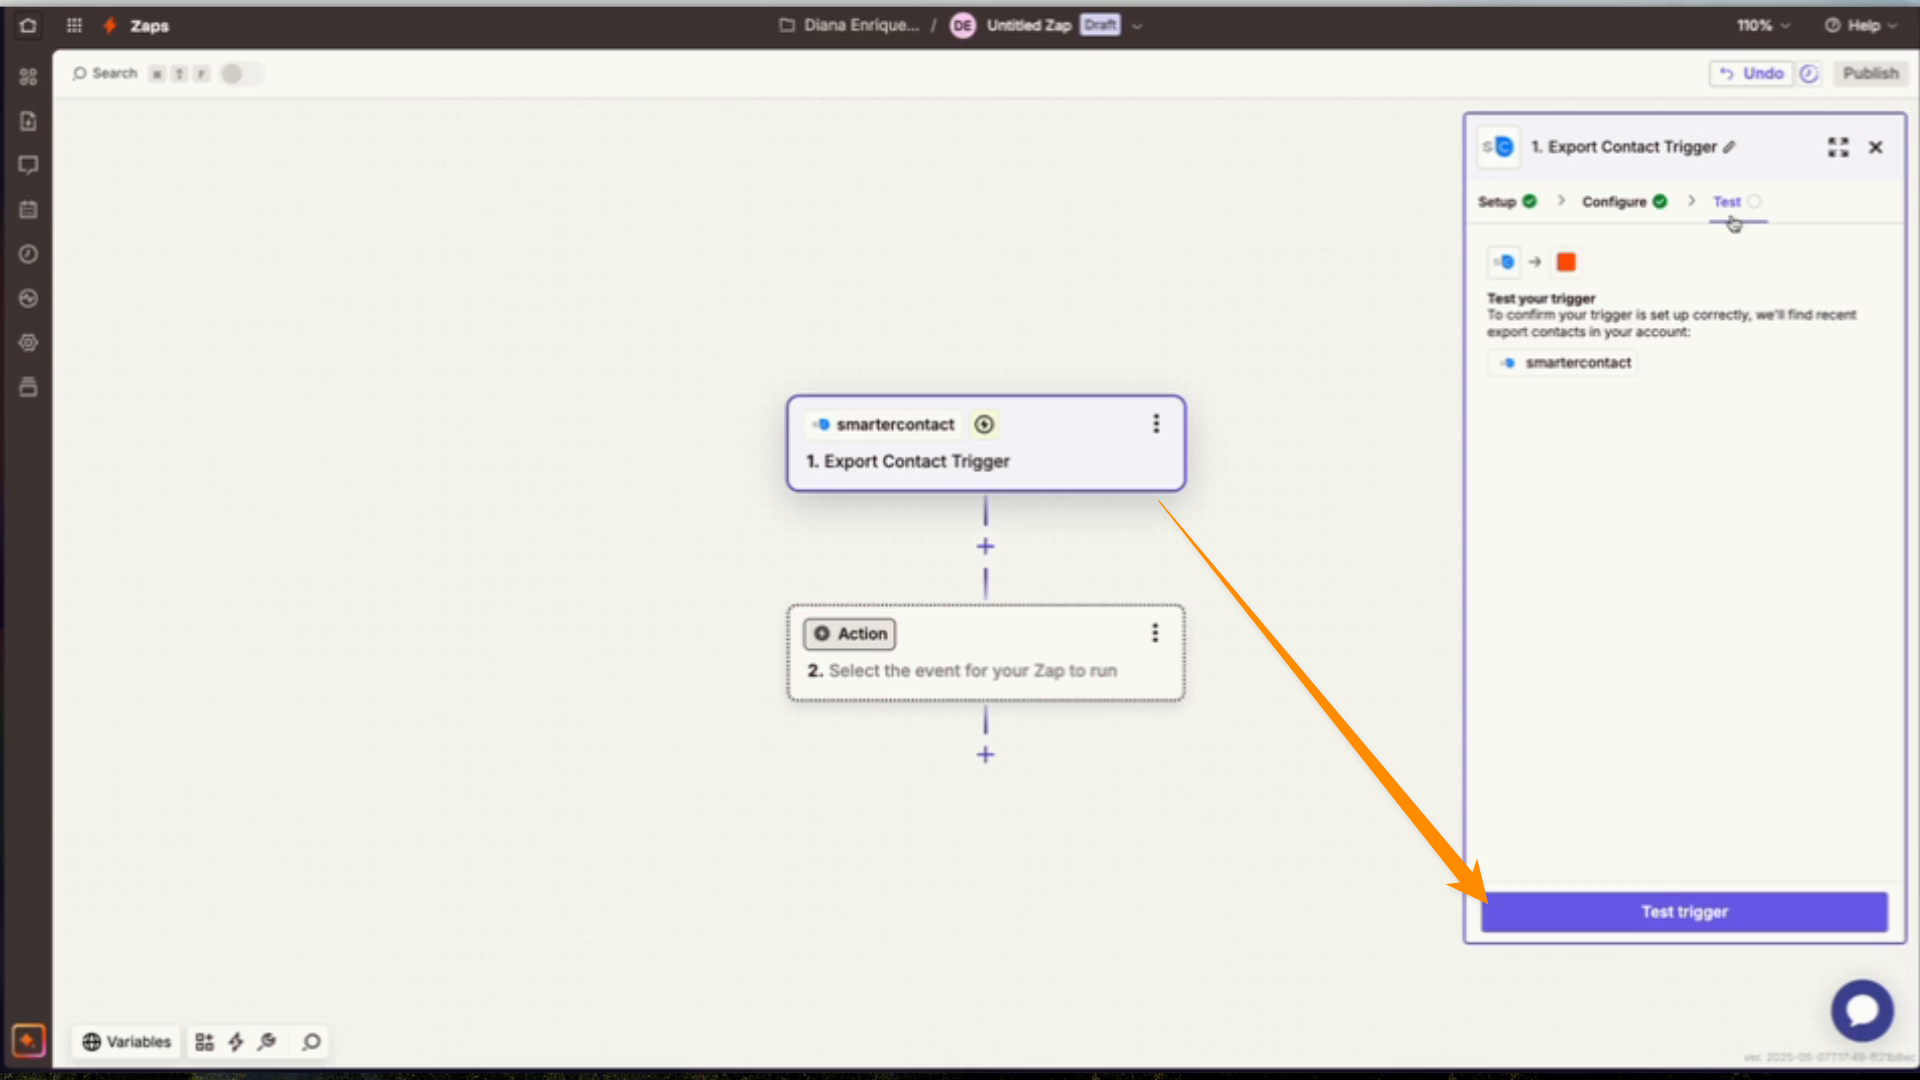
Task: Click the Test trigger button
Action: pos(1684,912)
